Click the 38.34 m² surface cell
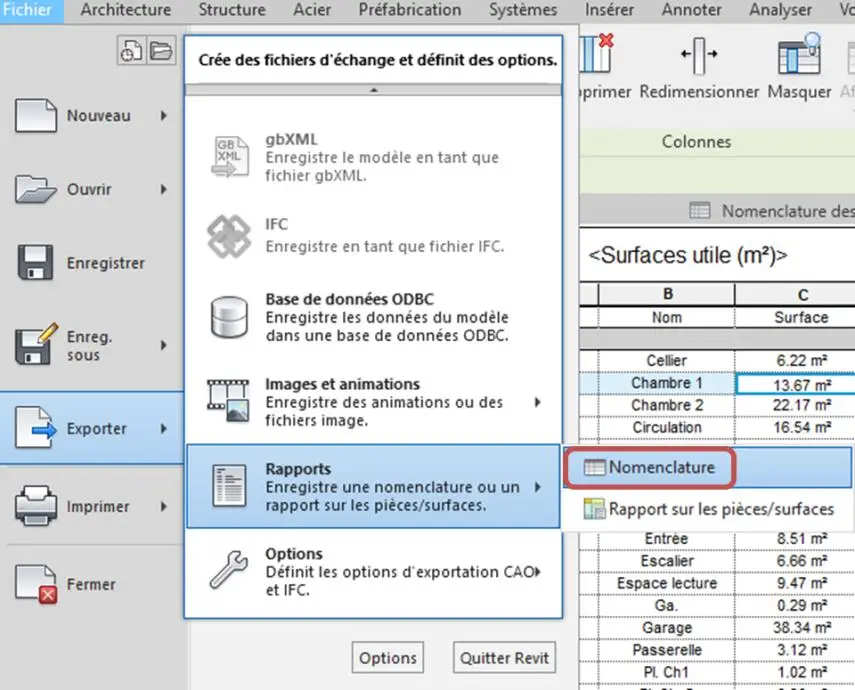 pyautogui.click(x=796, y=628)
